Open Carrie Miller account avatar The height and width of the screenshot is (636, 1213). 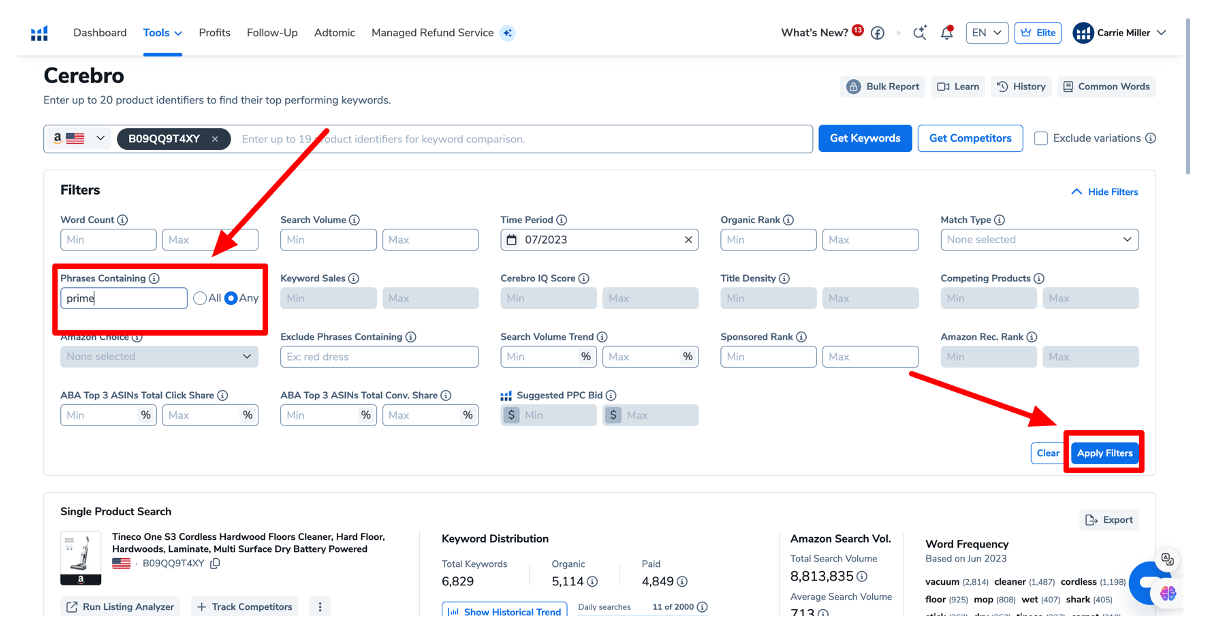1083,33
